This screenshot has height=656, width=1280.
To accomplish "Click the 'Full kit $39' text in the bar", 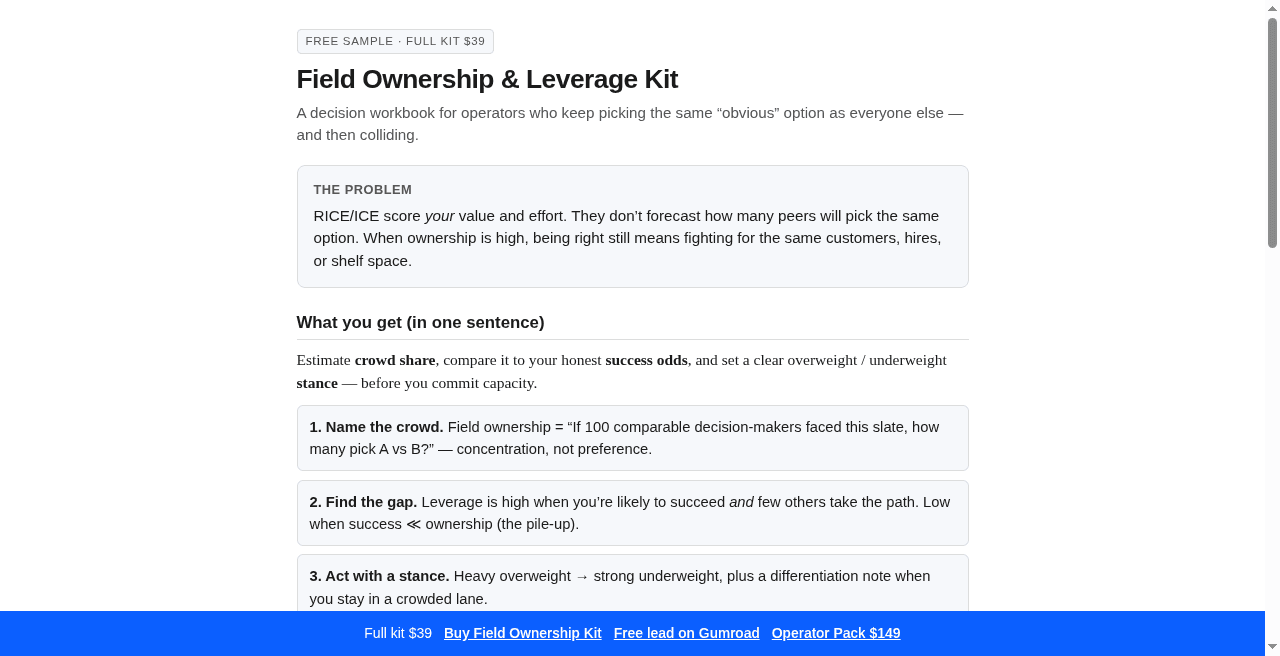I will tap(398, 633).
